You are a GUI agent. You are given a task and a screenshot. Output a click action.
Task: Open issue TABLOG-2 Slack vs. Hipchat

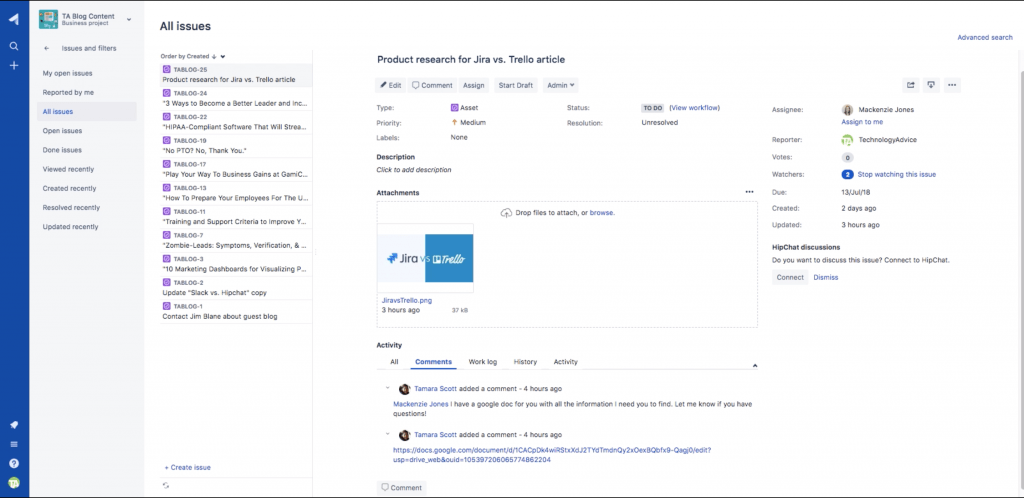[x=236, y=288]
